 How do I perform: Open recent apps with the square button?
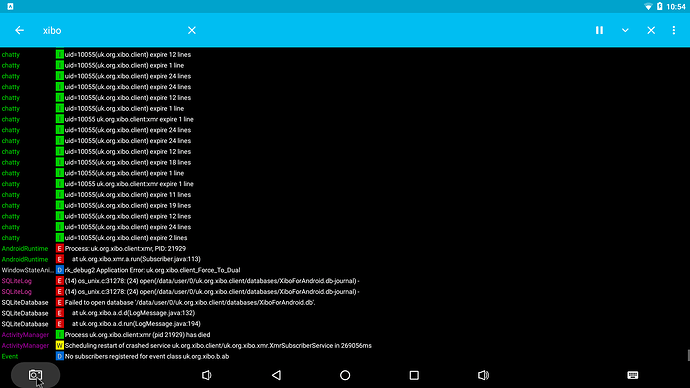pos(414,375)
